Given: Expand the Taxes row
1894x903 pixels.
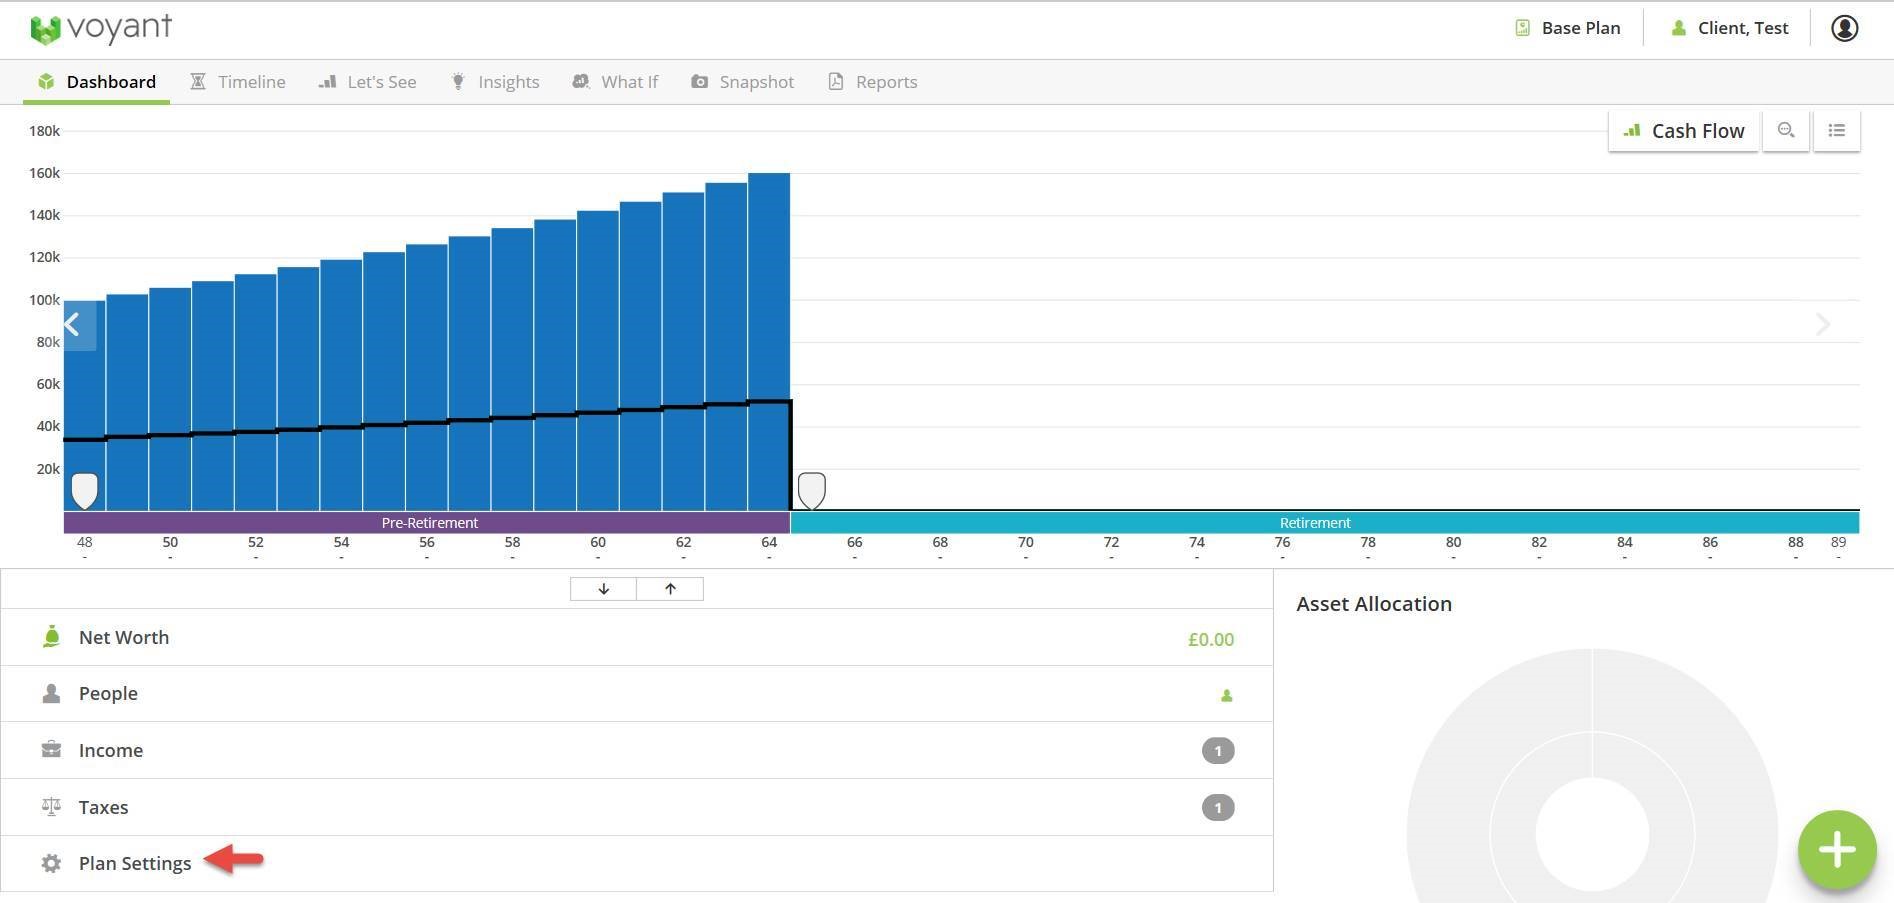Looking at the screenshot, I should coord(637,807).
